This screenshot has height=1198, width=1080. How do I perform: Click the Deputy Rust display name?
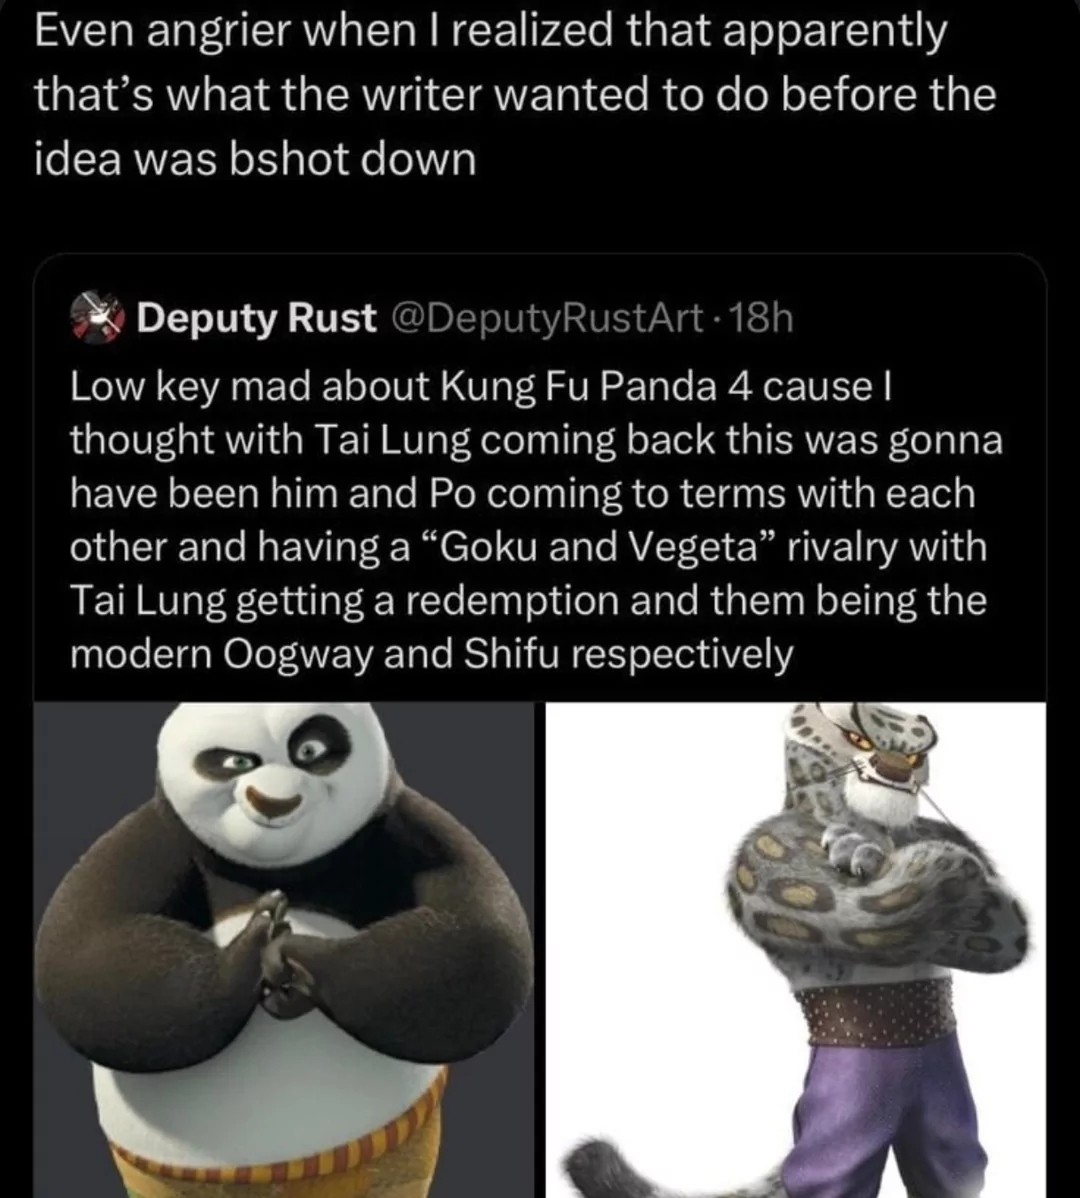[x=257, y=318]
